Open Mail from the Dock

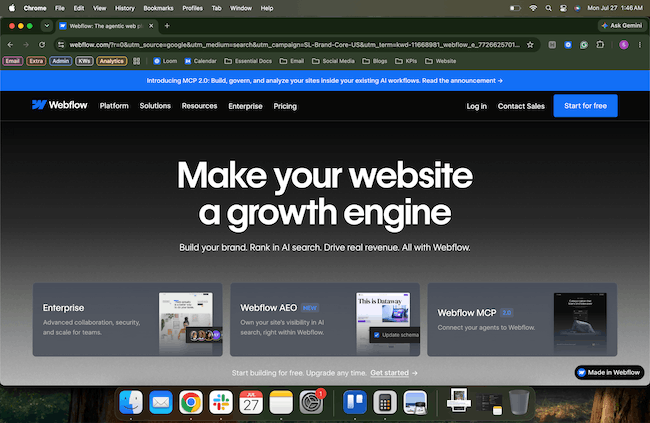click(161, 402)
